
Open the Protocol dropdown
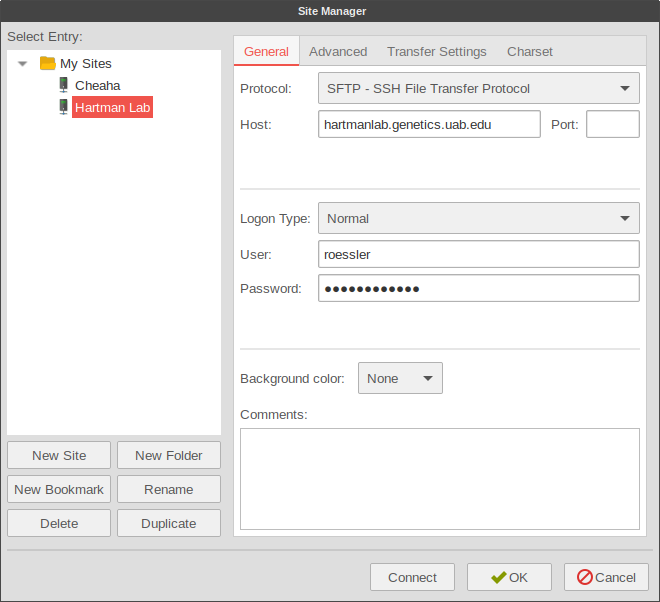click(478, 88)
